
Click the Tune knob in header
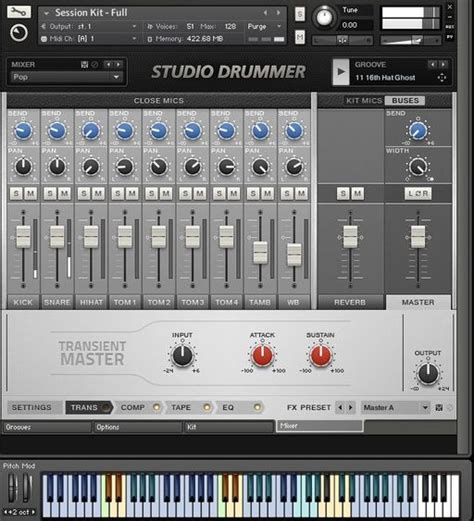coord(324,17)
